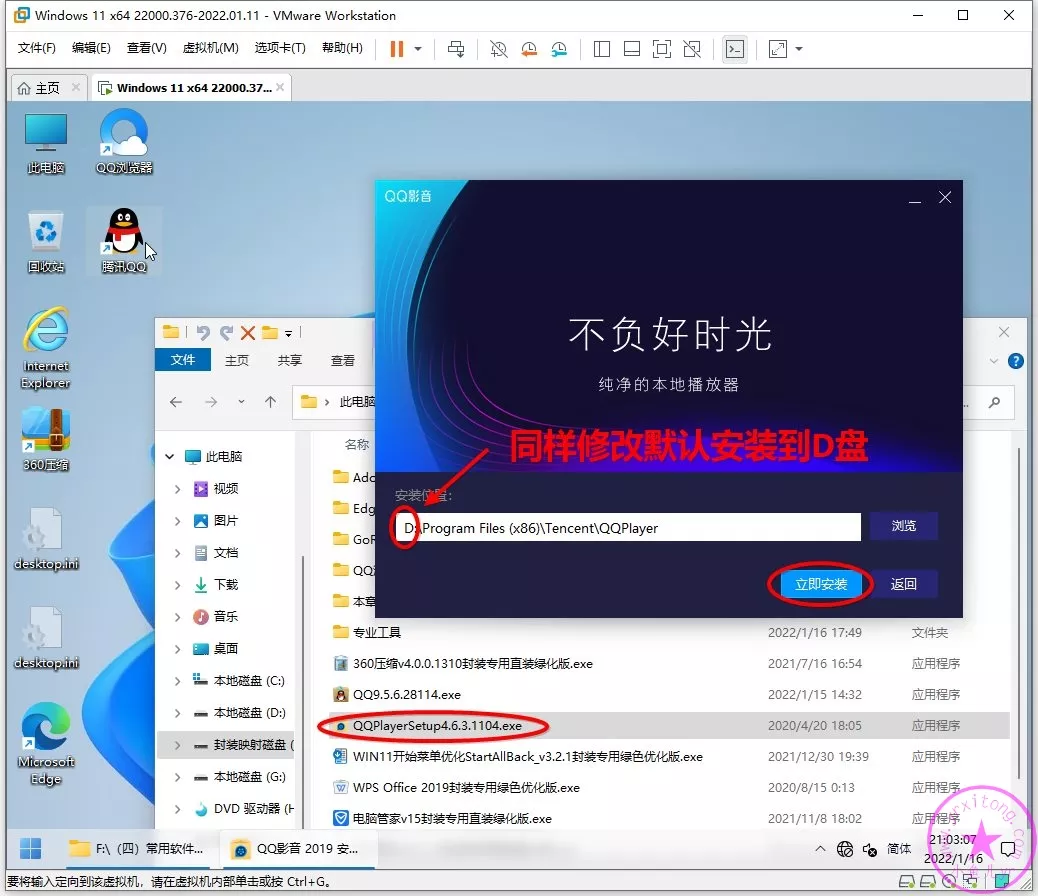This screenshot has height=896, width=1038.
Task: Open the VMware console view icon
Action: click(x=735, y=48)
